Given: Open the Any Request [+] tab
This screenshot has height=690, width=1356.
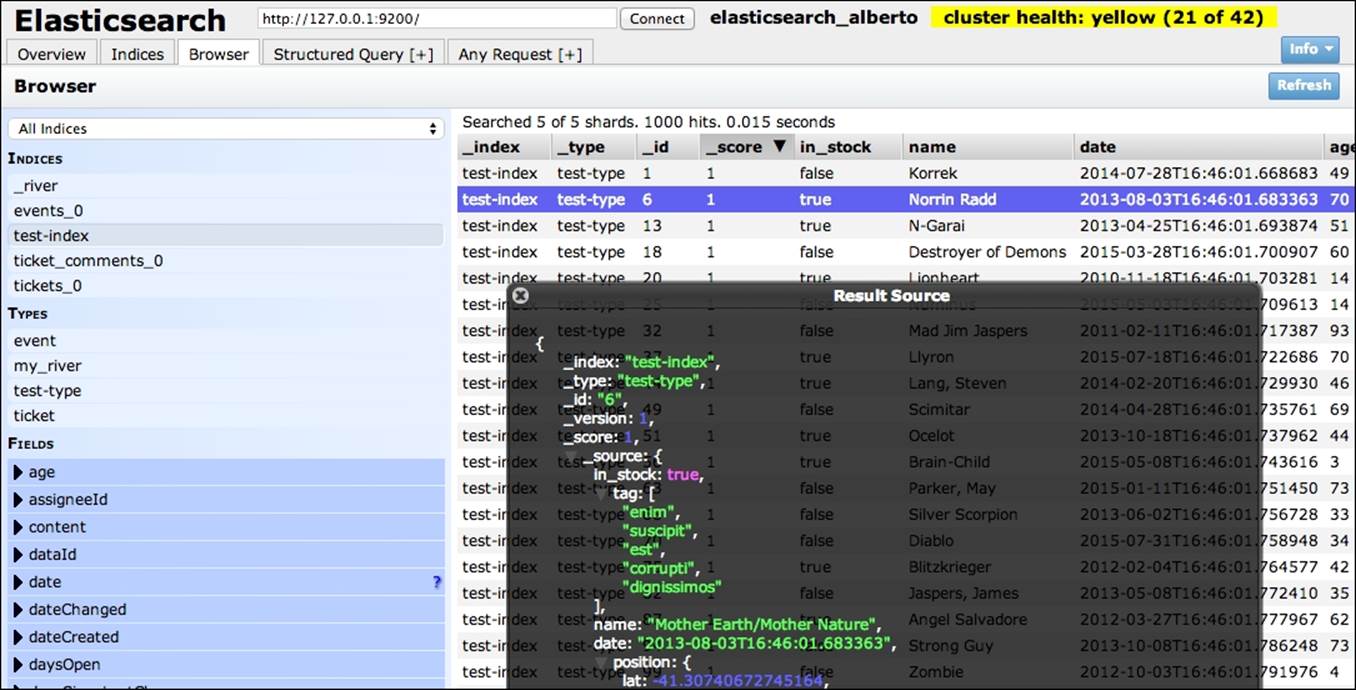Looking at the screenshot, I should pos(520,54).
